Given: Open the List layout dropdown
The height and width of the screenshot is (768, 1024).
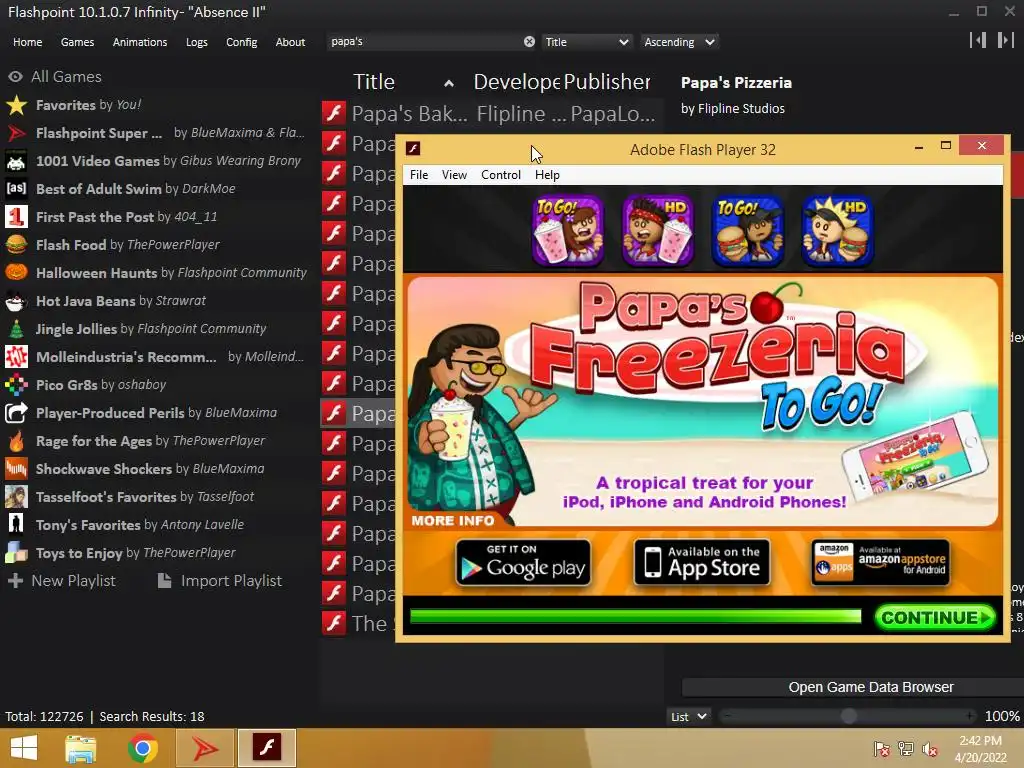Looking at the screenshot, I should coord(689,716).
